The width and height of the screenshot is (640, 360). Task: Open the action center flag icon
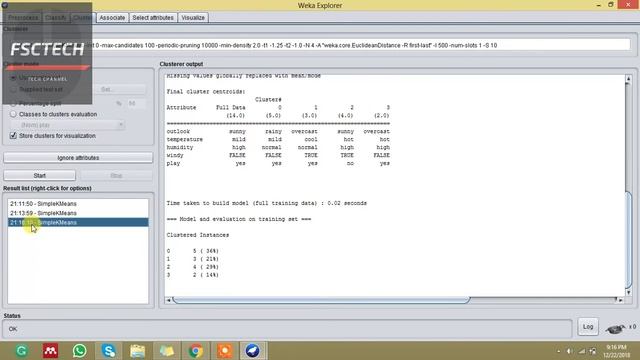593,351
